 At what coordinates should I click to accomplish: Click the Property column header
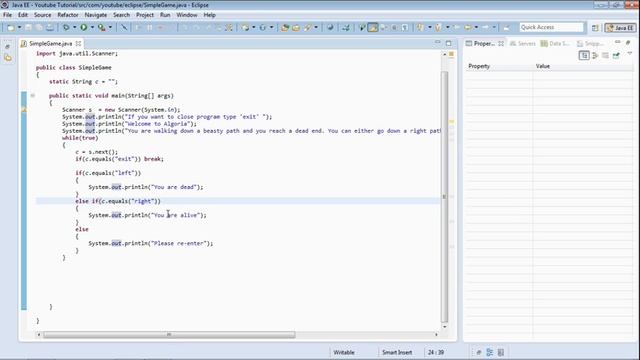pyautogui.click(x=499, y=66)
